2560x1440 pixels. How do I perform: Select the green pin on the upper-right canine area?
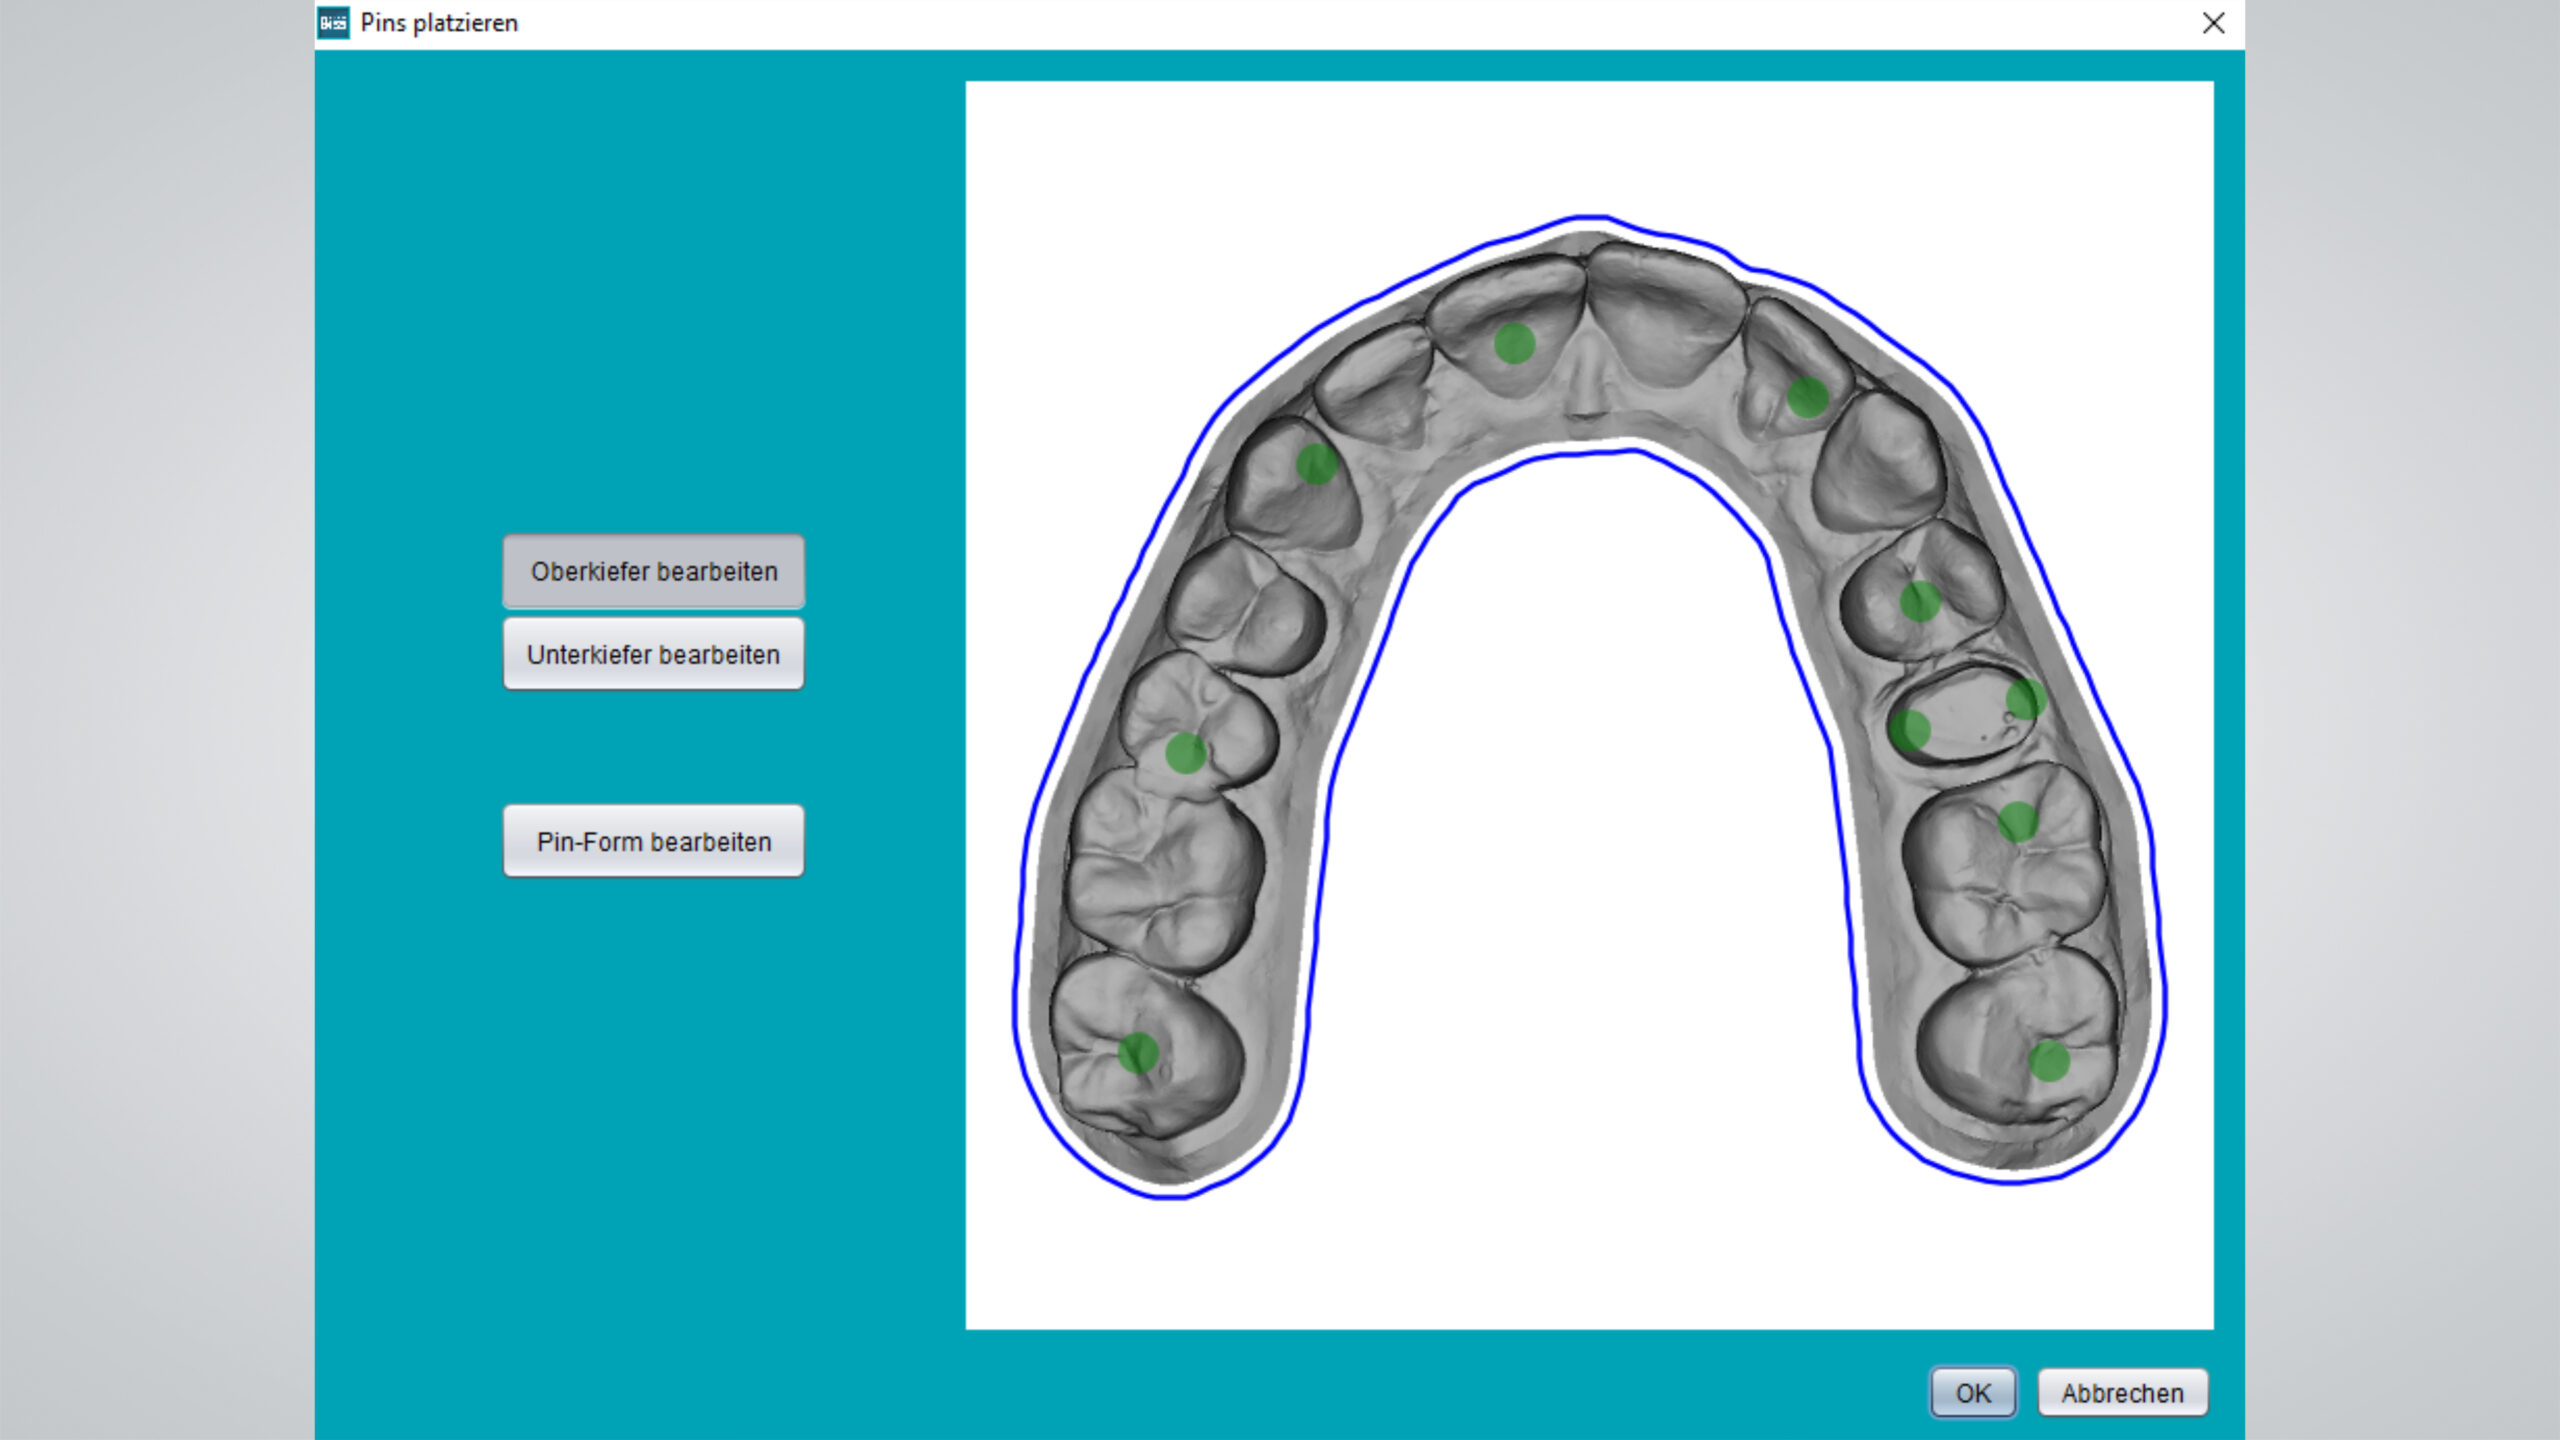click(x=1807, y=397)
